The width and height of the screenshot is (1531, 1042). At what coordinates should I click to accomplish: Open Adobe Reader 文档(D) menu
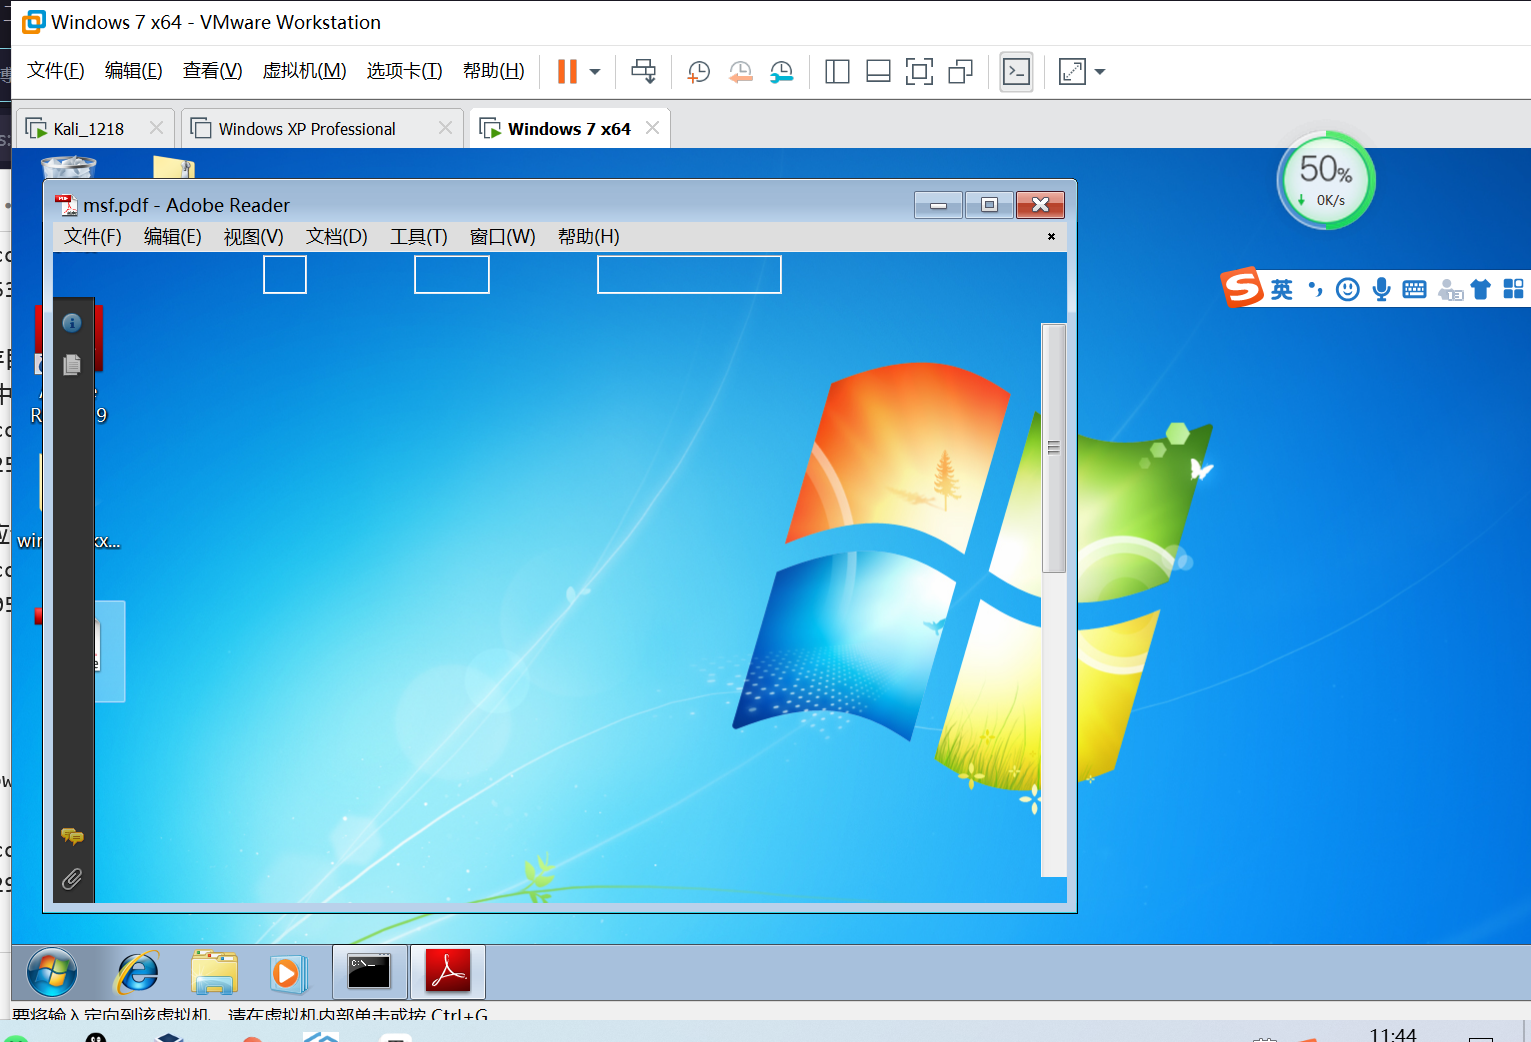(336, 237)
